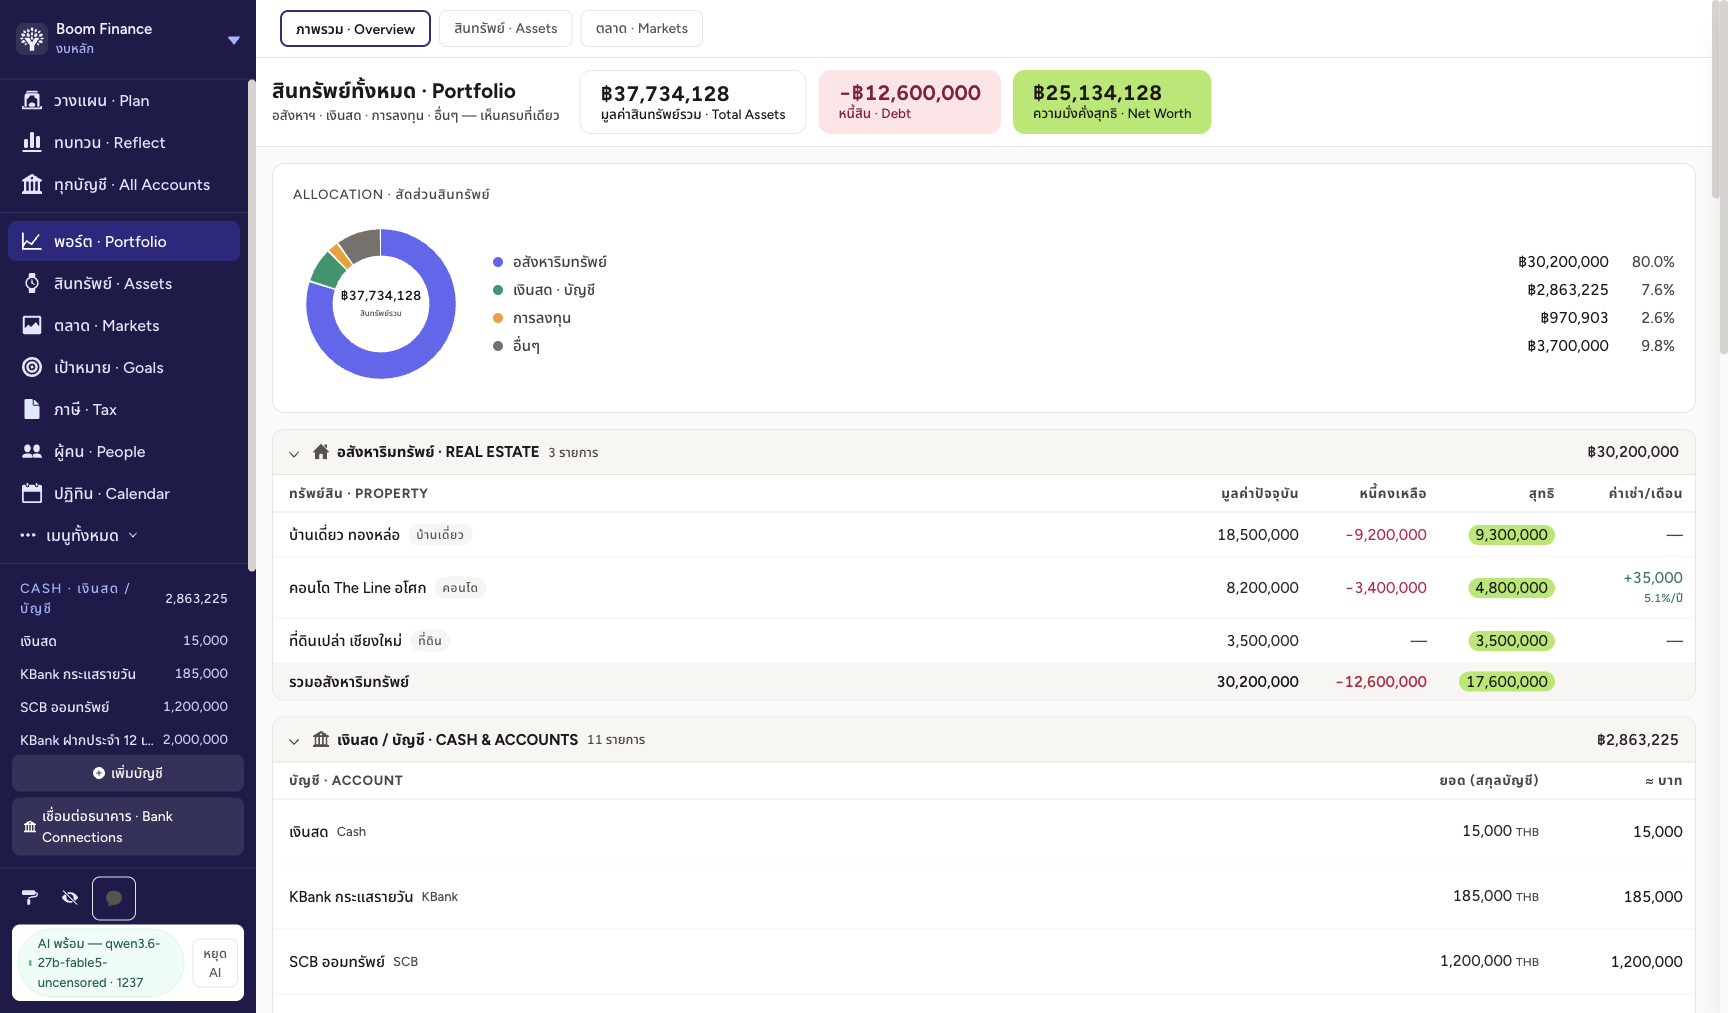This screenshot has height=1013, width=1728.
Task: Click the เพิ่มบัญชี add account button
Action: tap(128, 773)
